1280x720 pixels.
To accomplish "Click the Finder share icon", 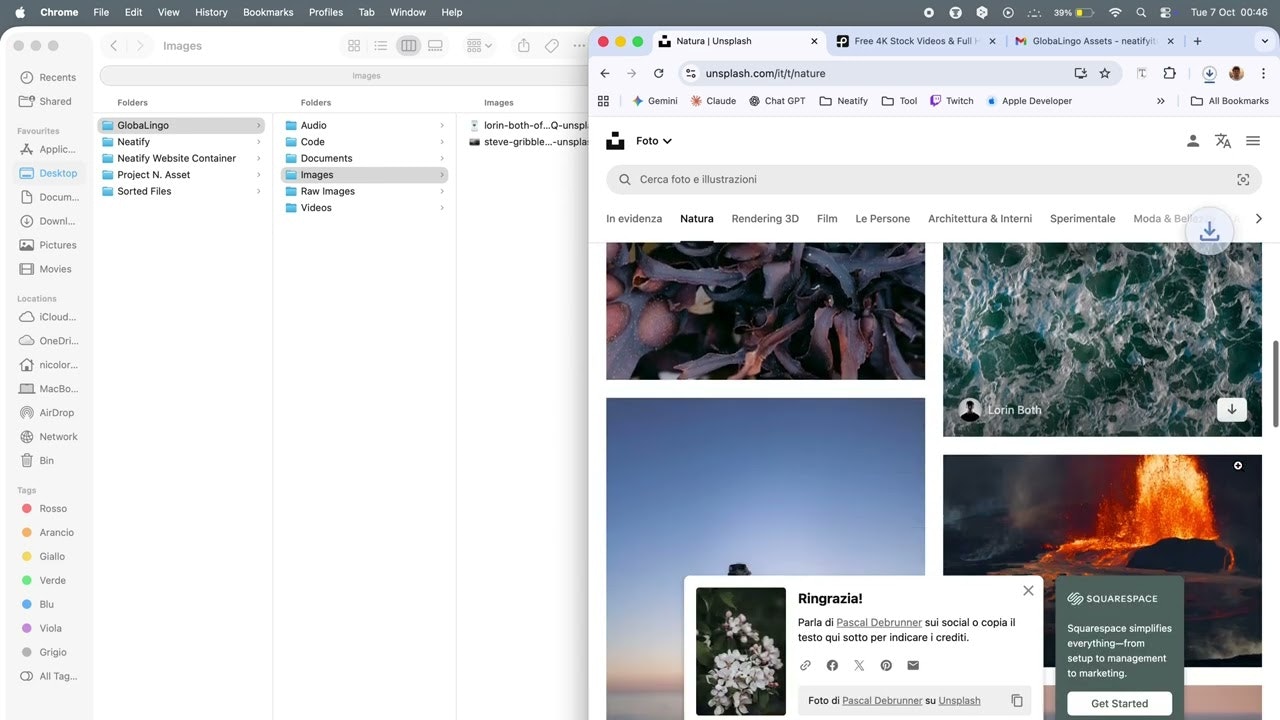I will 523,45.
